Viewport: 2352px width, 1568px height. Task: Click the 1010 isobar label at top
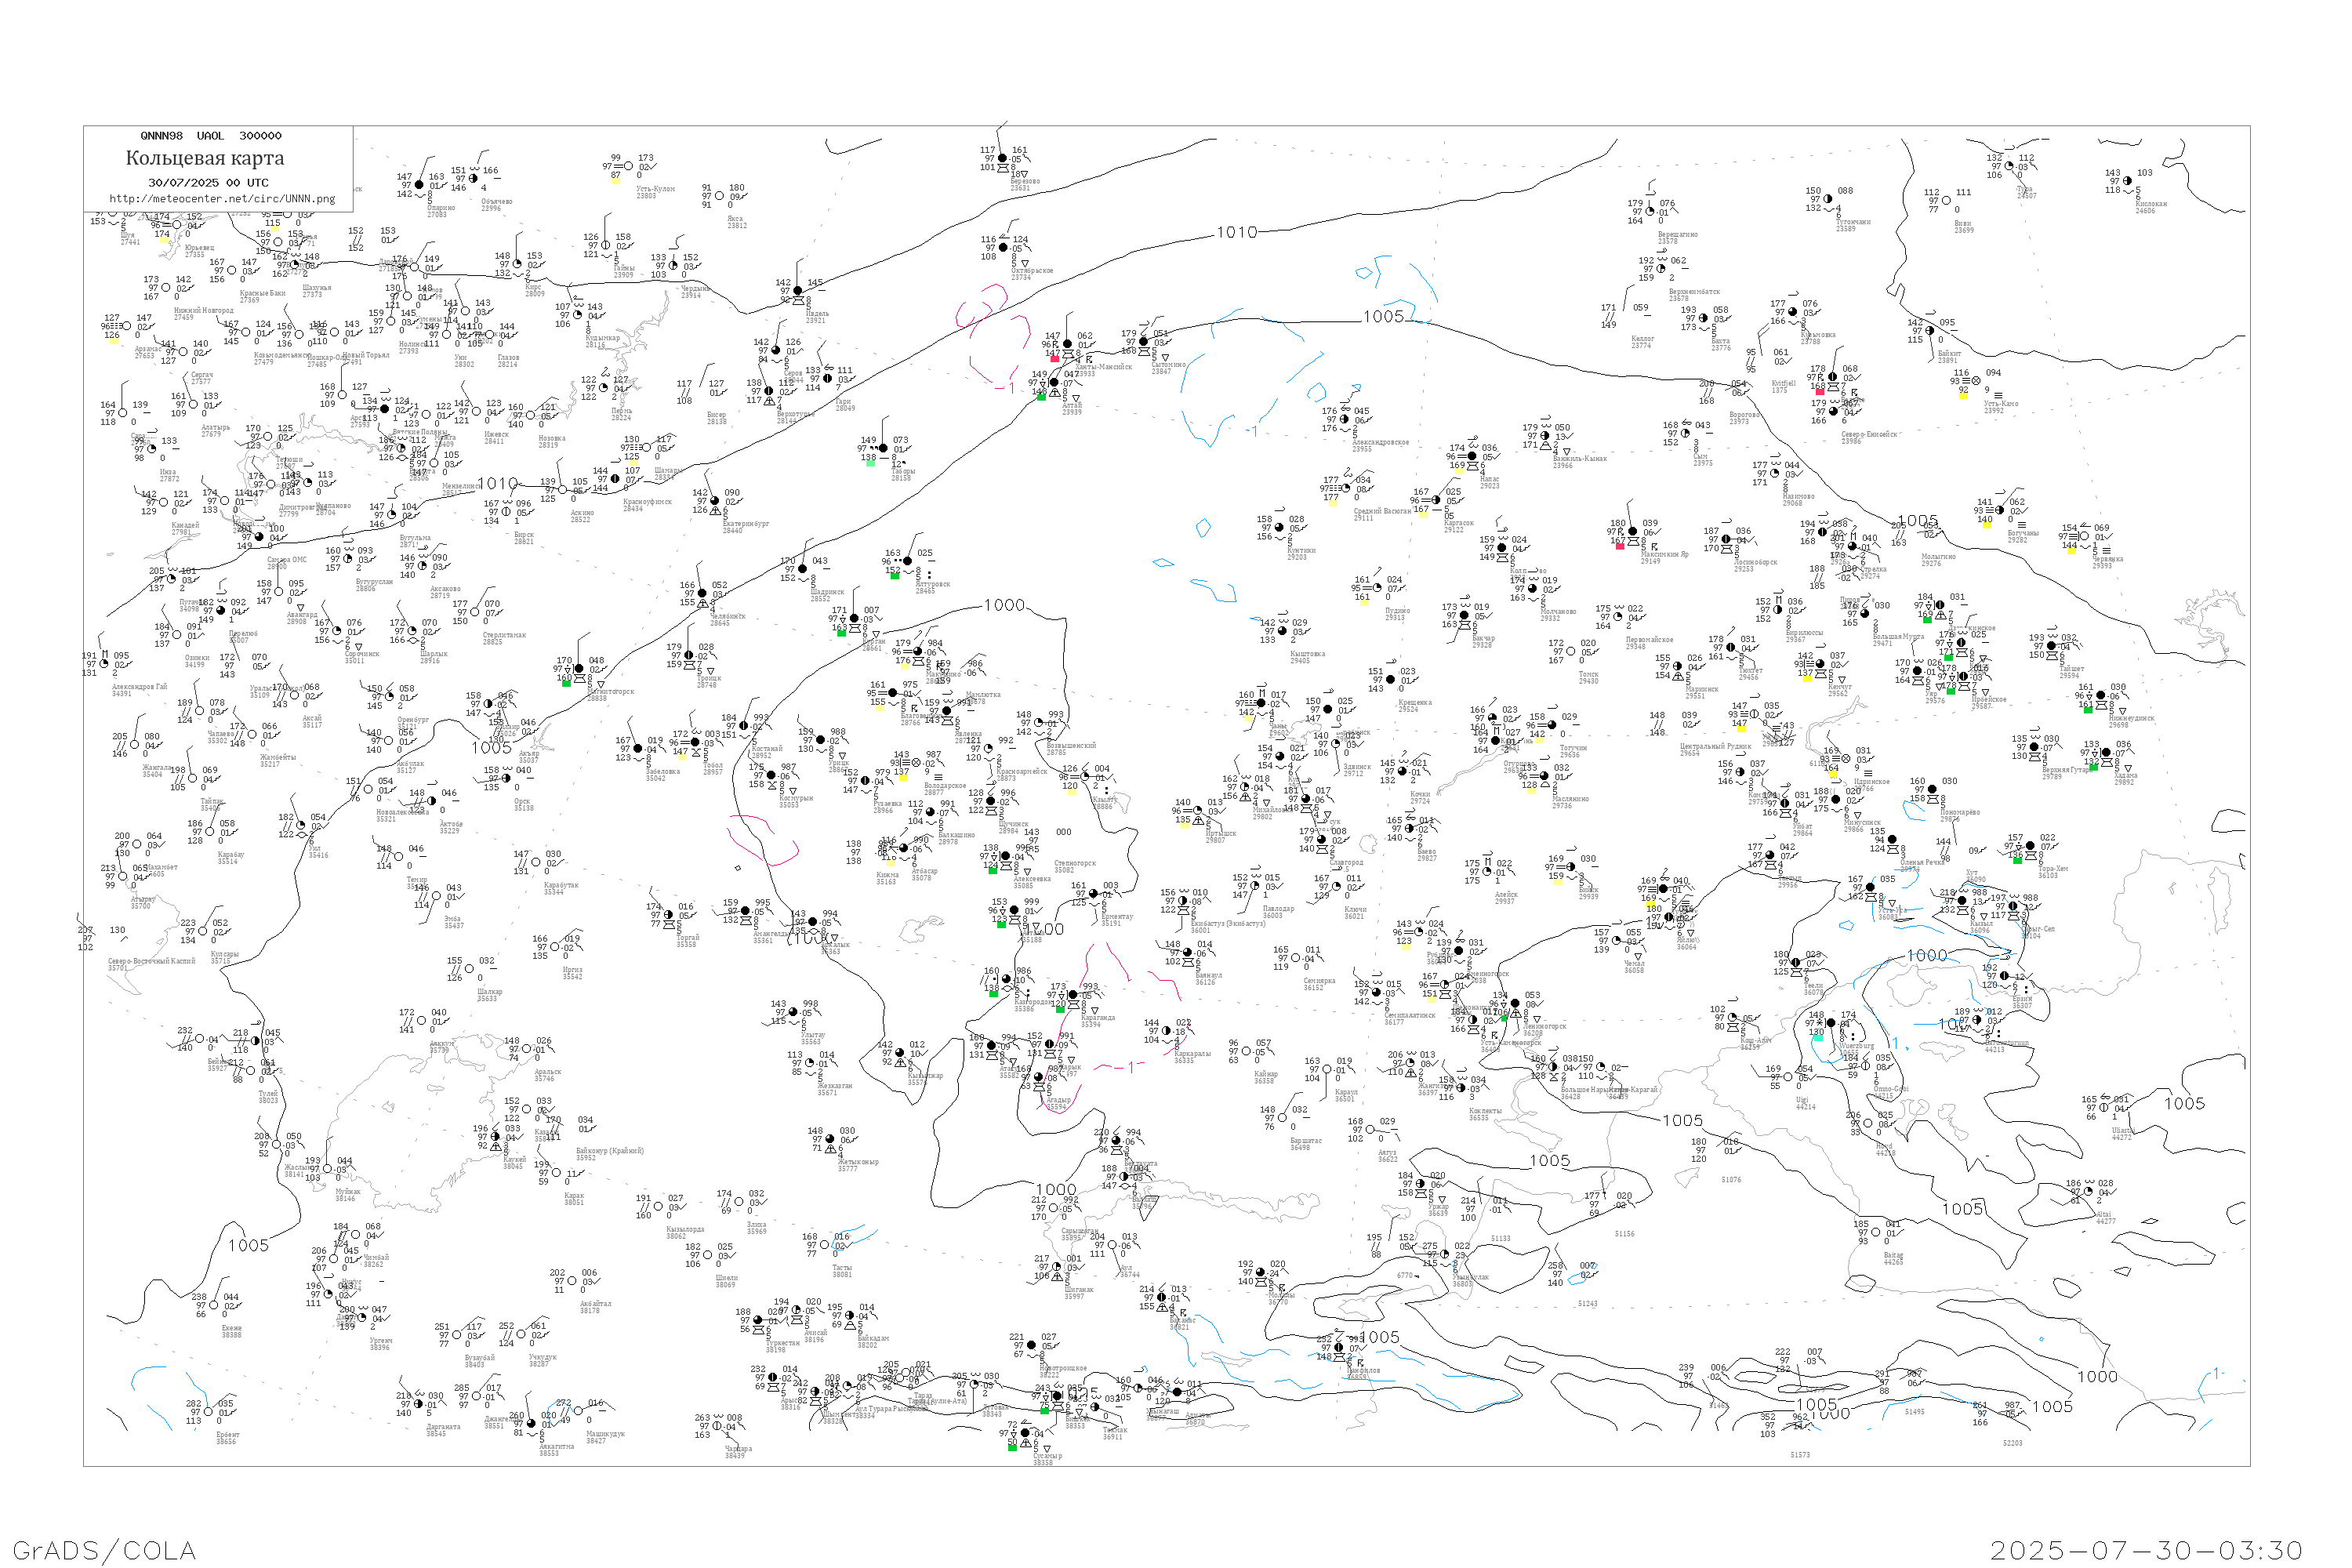pos(1237,232)
